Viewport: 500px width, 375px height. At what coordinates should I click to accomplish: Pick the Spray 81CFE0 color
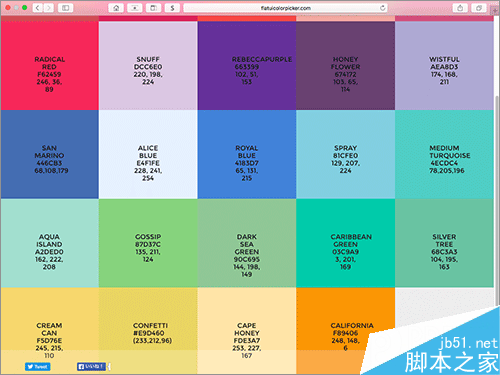click(345, 154)
